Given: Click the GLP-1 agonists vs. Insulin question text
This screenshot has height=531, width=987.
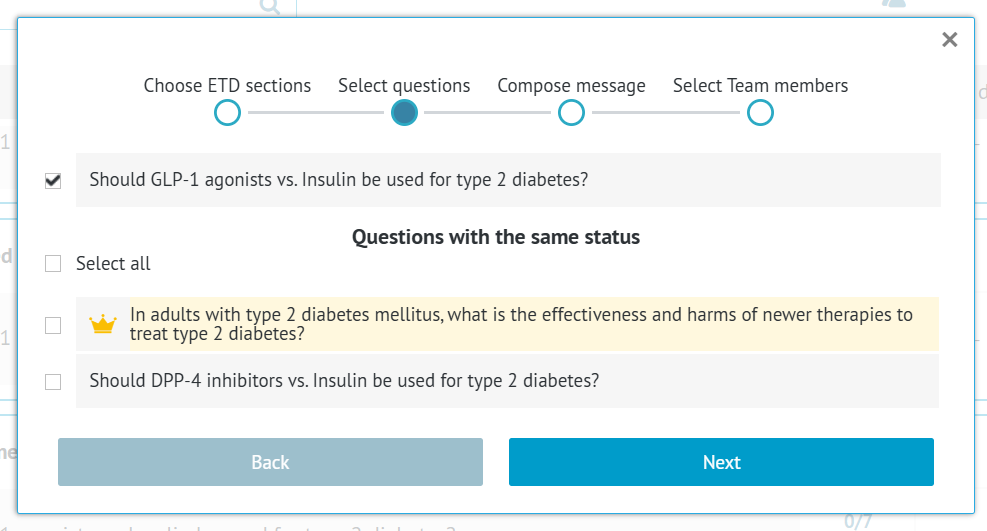Looking at the screenshot, I should click(x=338, y=181).
